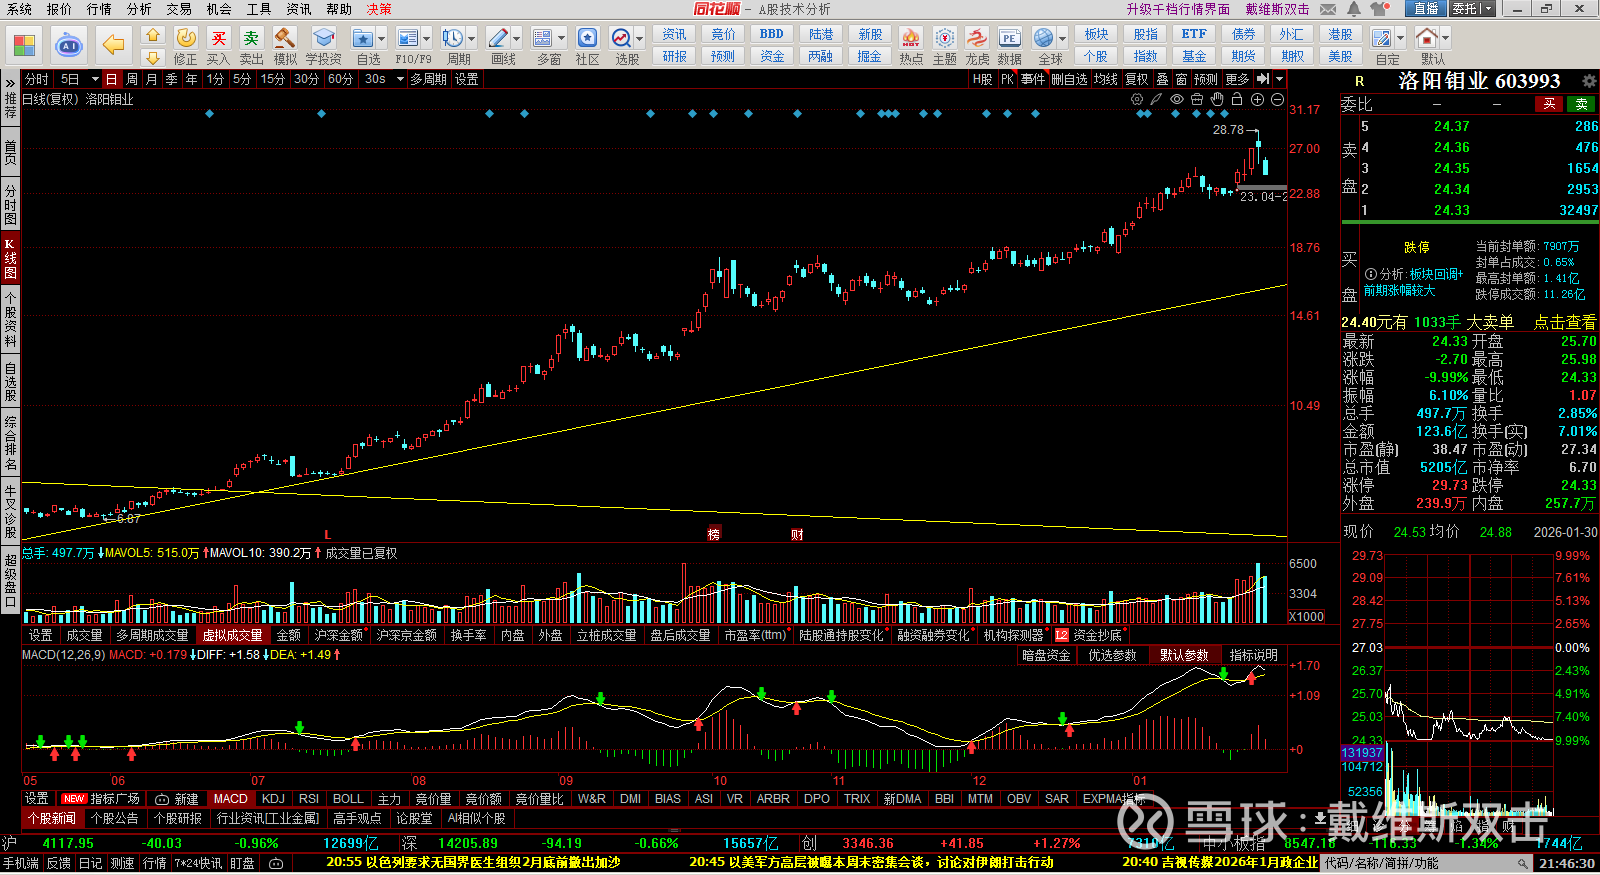
Task: Toggle chart visibility eye icon
Action: click(1177, 99)
